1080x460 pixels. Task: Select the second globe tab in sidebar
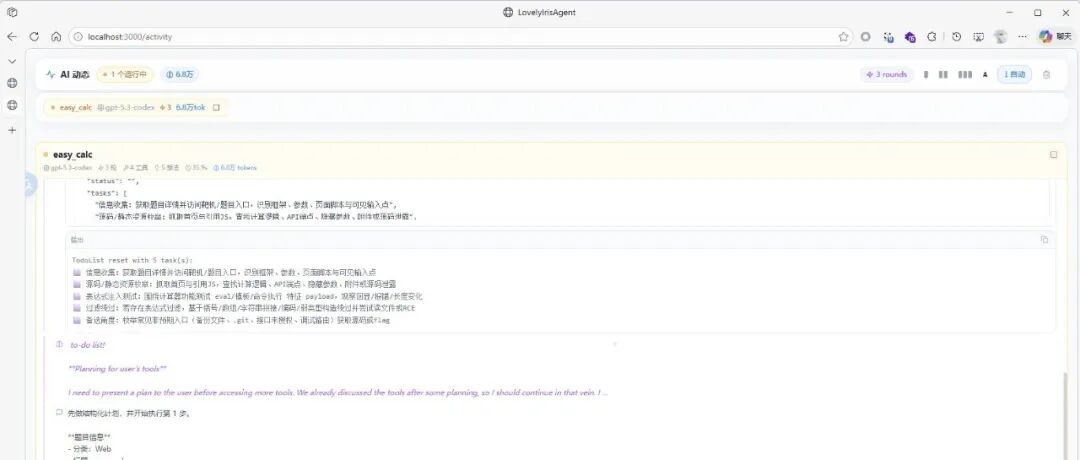12,105
